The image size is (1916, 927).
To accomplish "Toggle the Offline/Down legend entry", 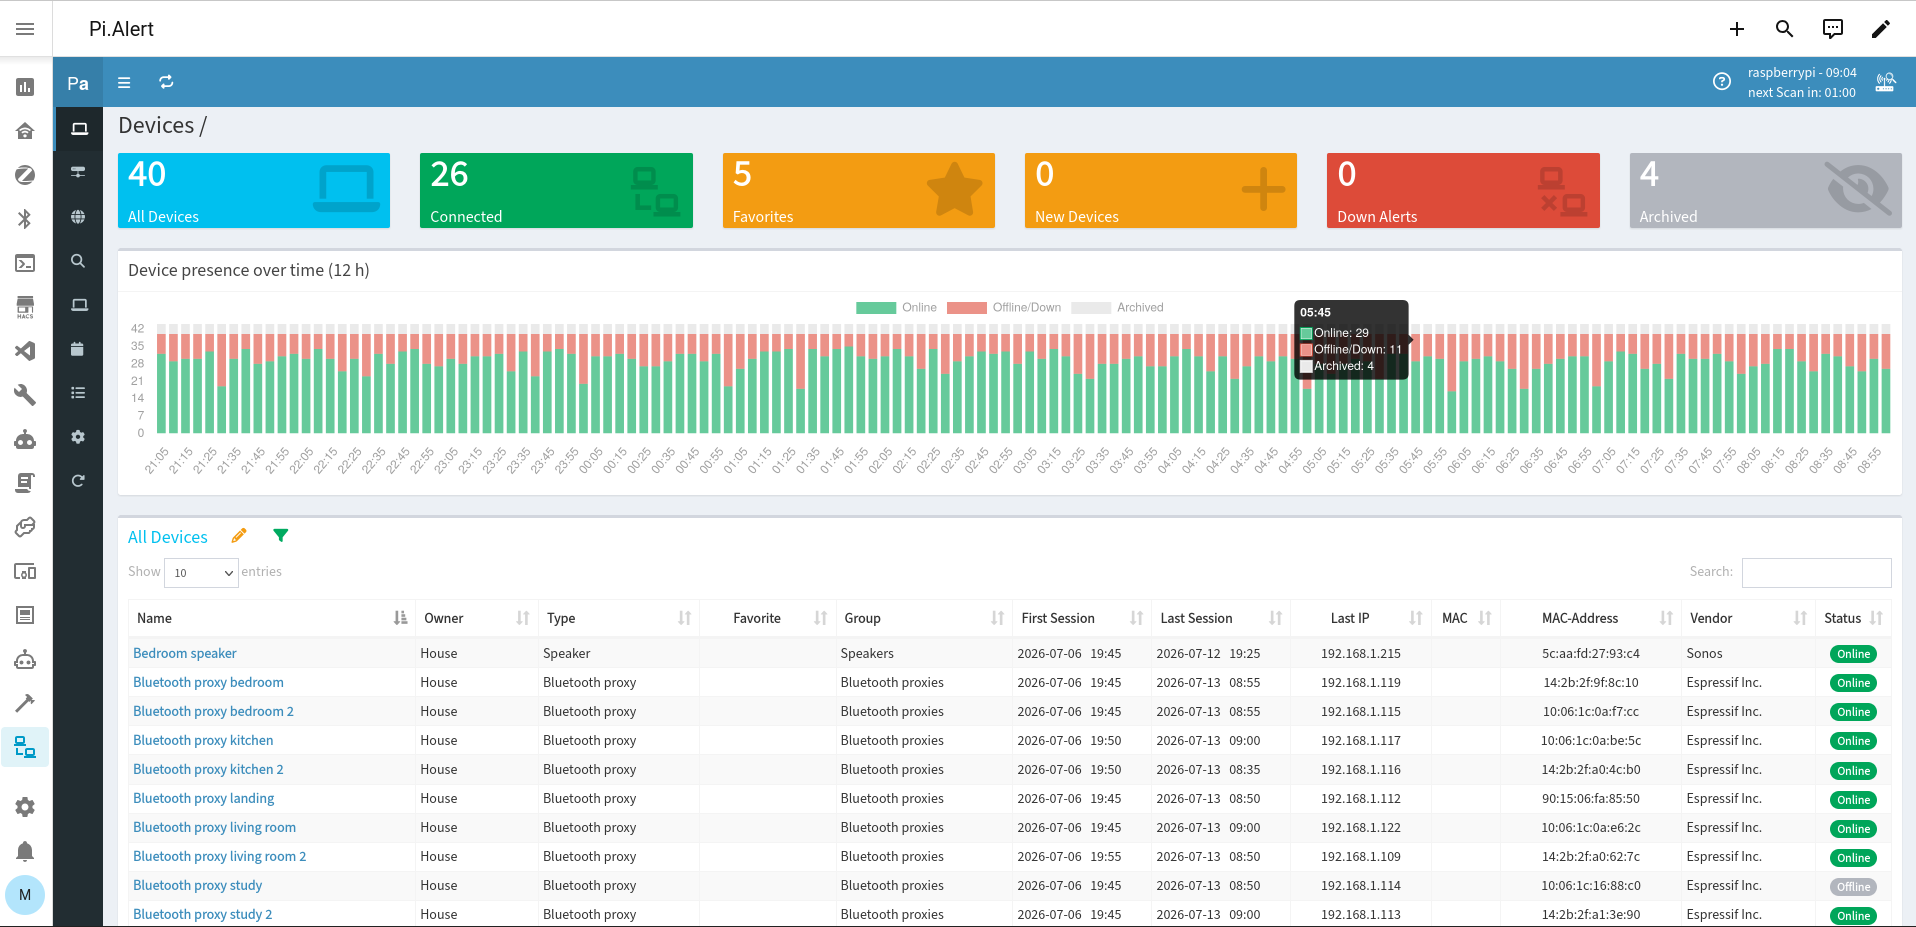I will [1004, 308].
